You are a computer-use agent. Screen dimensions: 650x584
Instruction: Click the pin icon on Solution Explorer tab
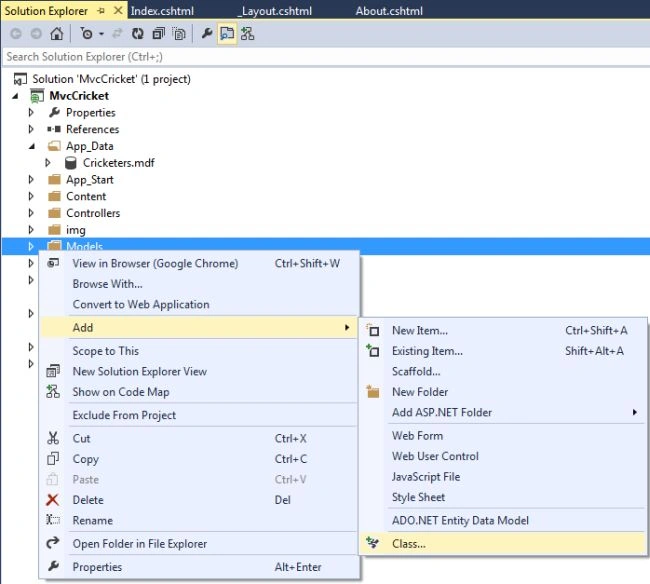(x=101, y=11)
